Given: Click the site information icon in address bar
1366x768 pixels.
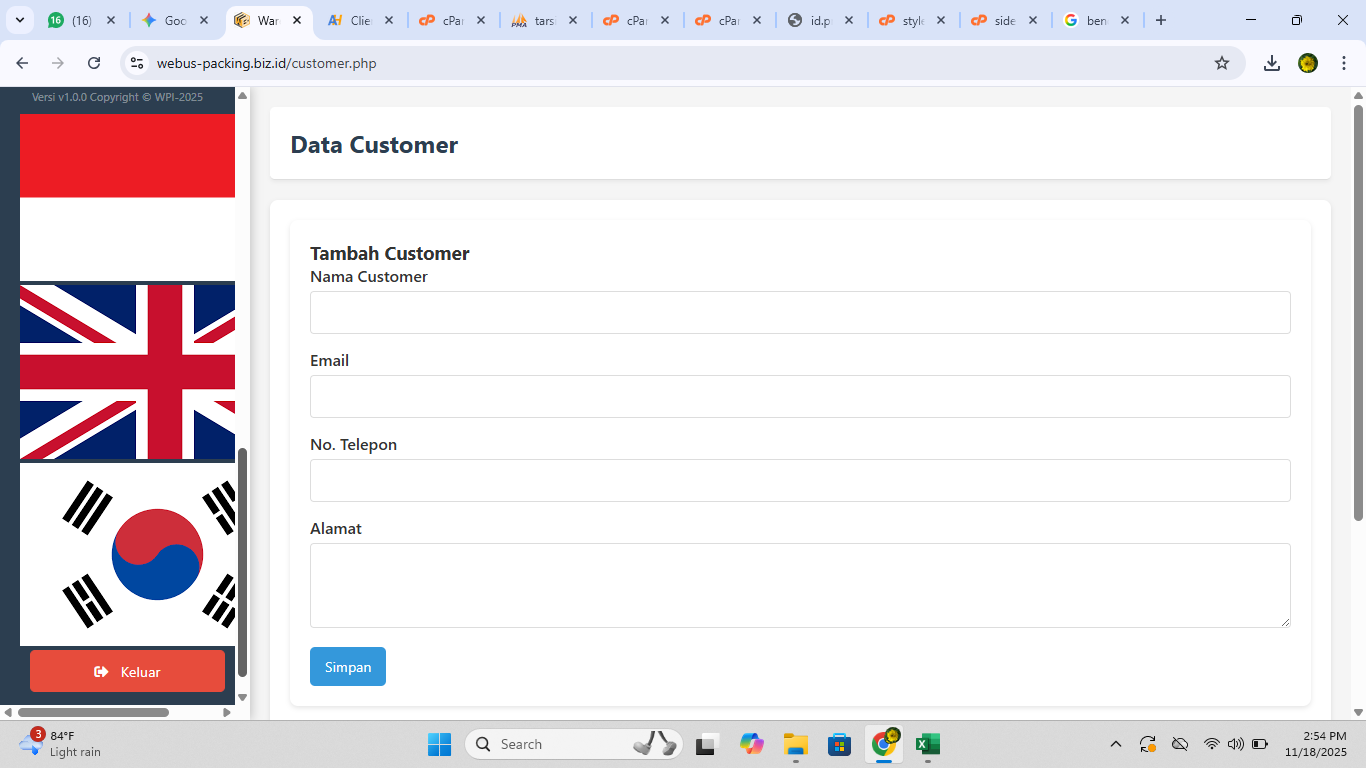Looking at the screenshot, I should pos(137,63).
